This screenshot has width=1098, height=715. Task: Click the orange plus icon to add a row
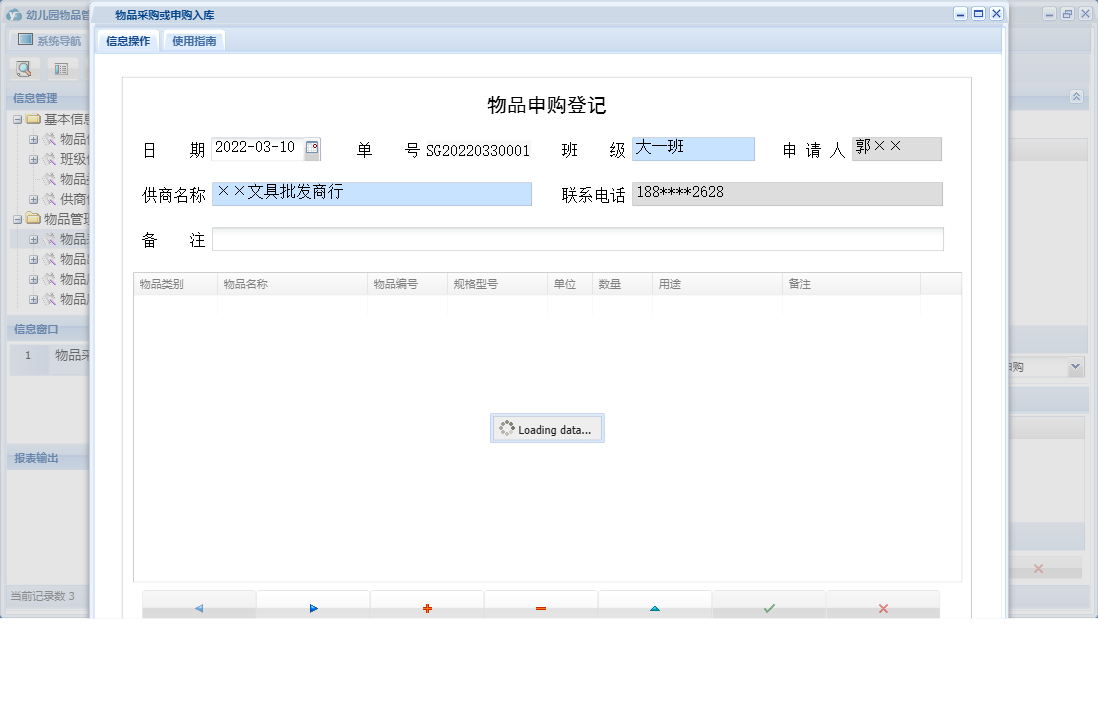tap(427, 607)
